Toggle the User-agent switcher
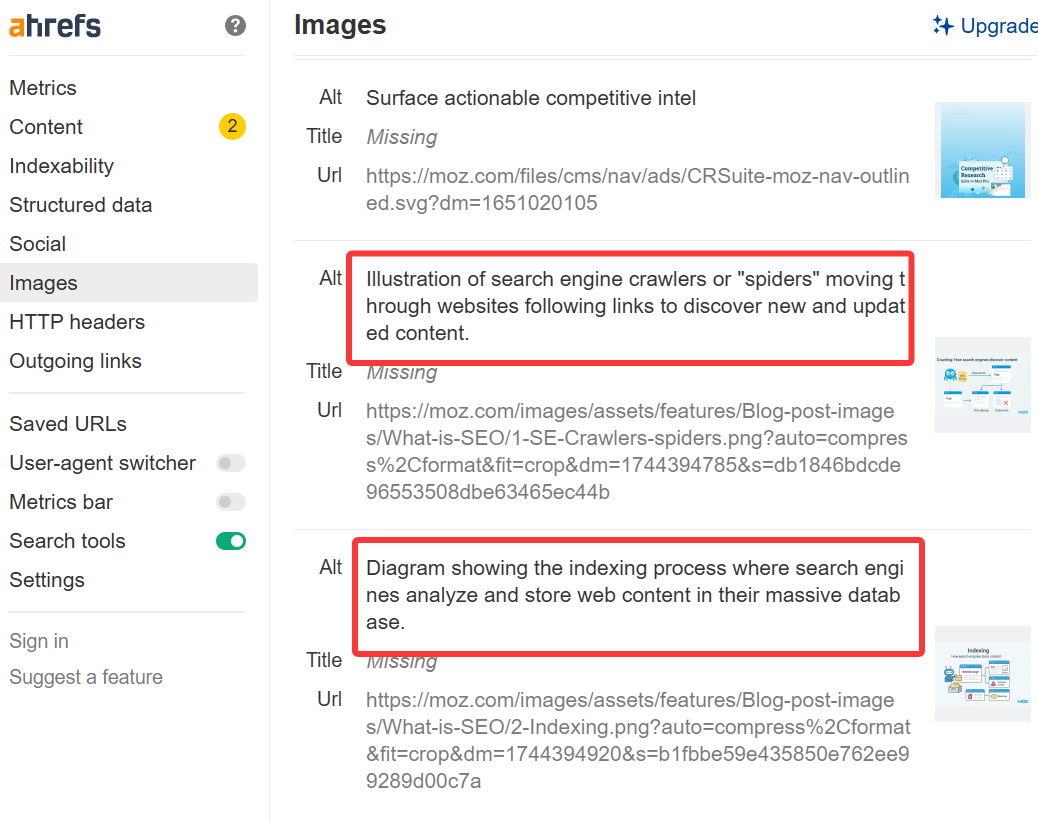Image resolution: width=1038 pixels, height=822 pixels. tap(231, 463)
